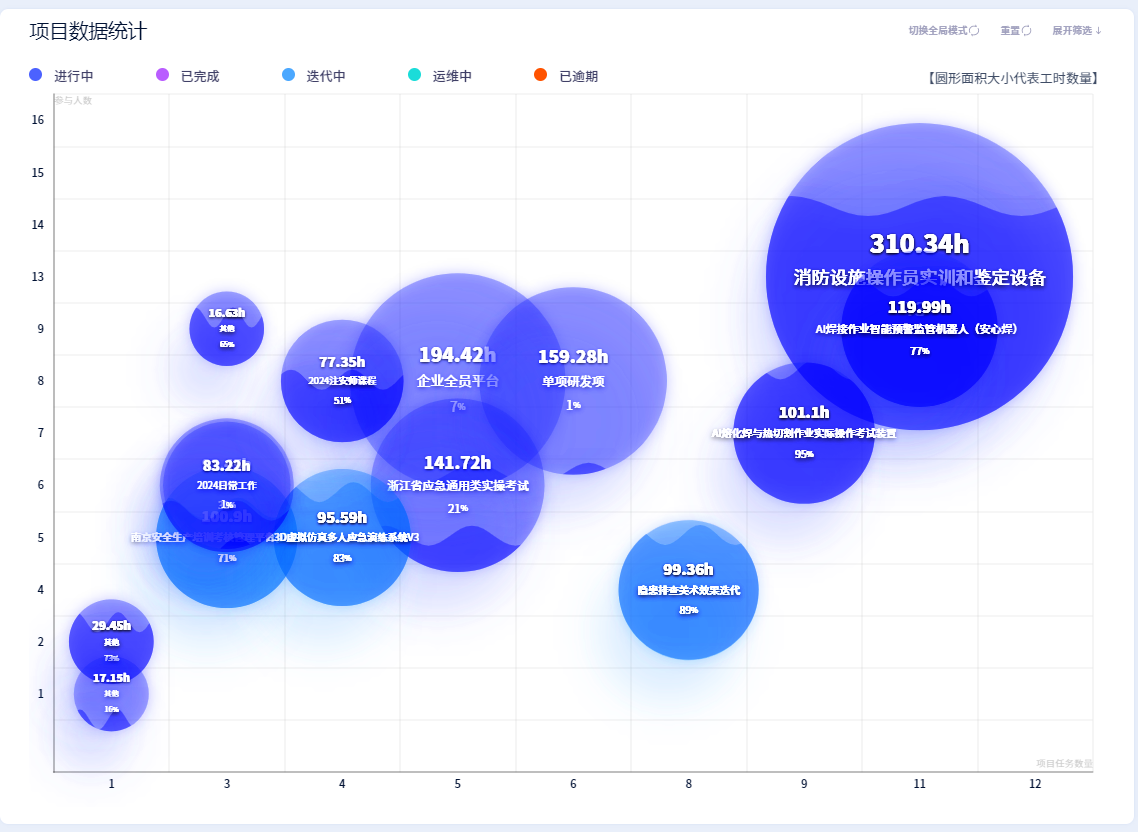Toggle the 进行中 legend dot
The width and height of the screenshot is (1138, 832).
(36, 75)
